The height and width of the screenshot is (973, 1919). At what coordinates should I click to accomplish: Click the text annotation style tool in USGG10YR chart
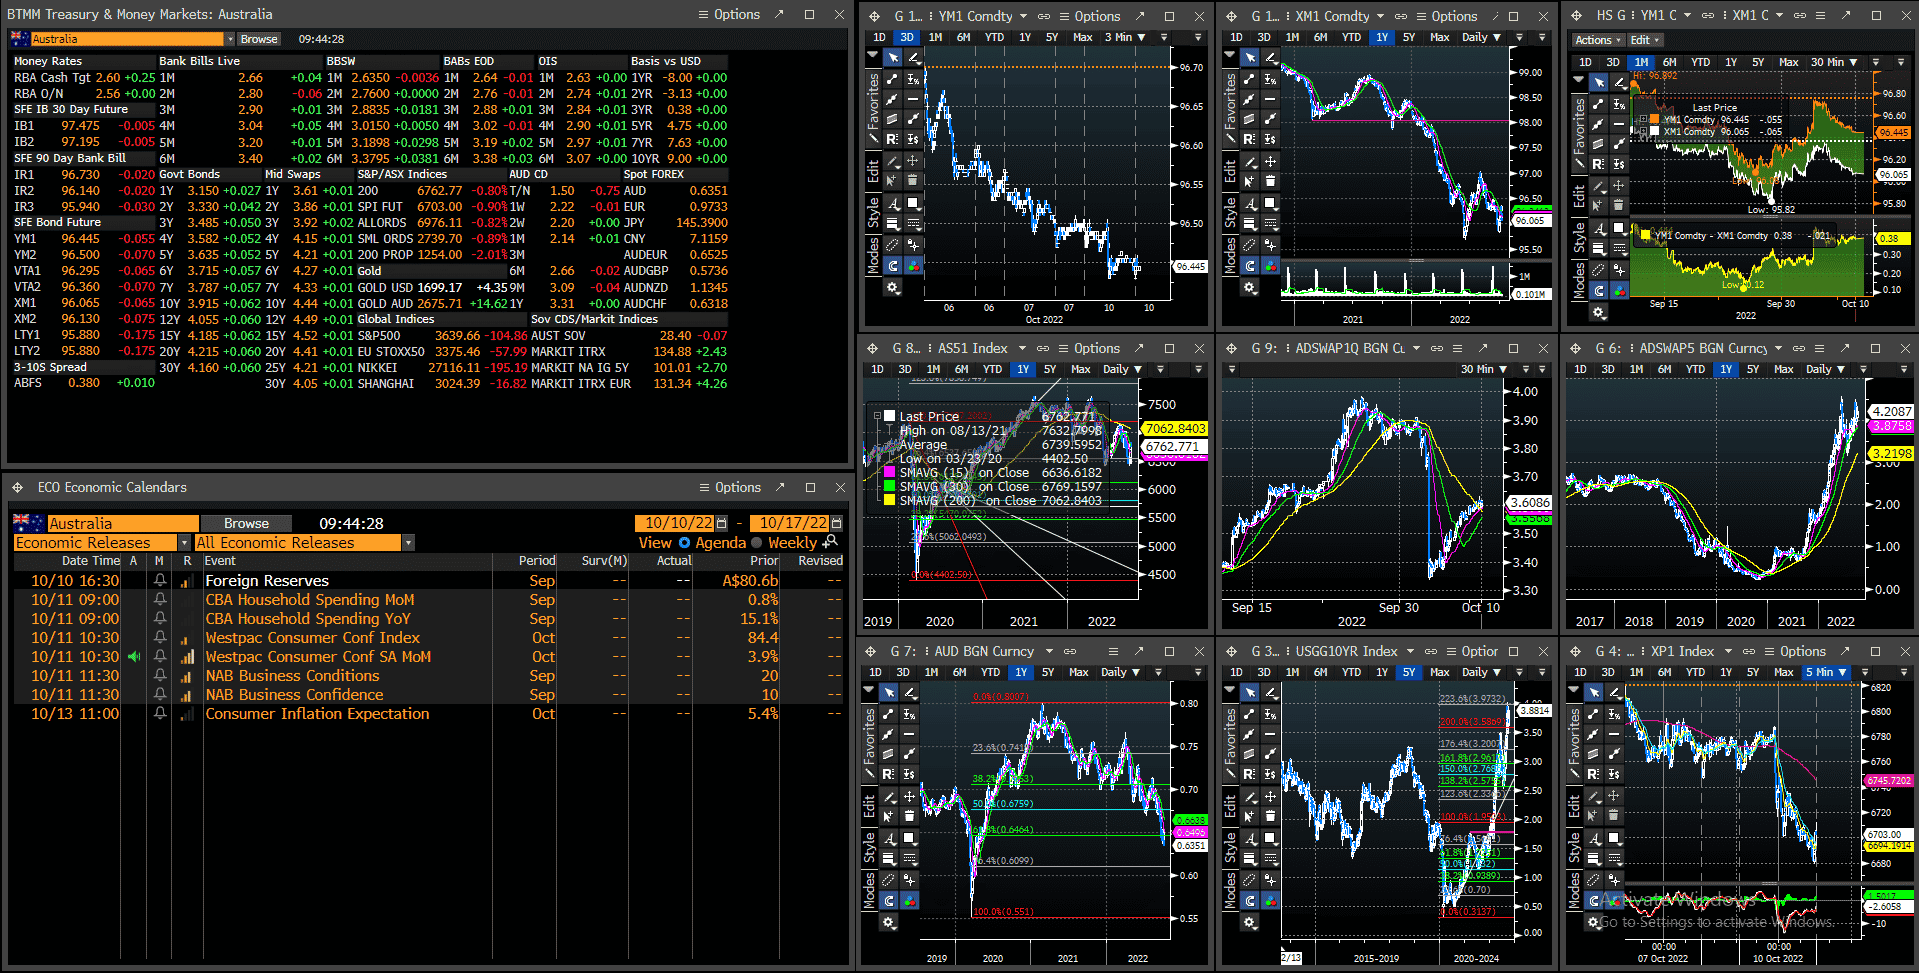[1250, 839]
